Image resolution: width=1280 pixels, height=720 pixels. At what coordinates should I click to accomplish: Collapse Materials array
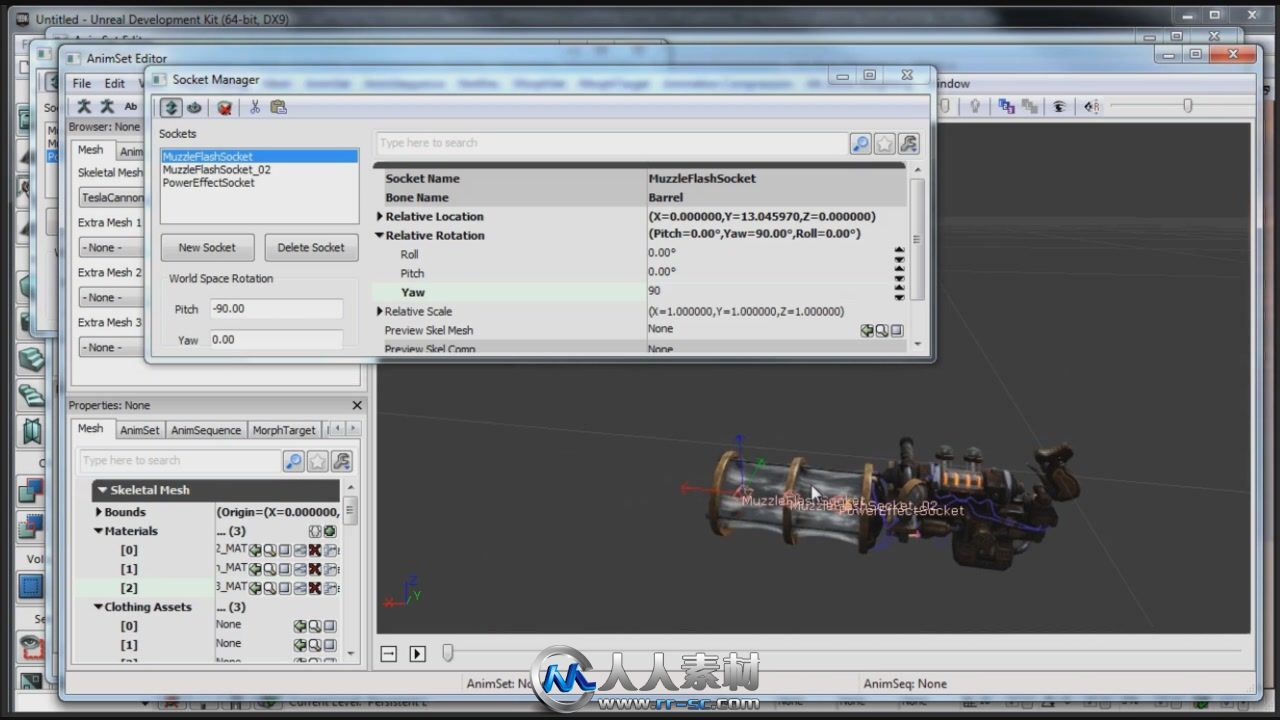pyautogui.click(x=99, y=531)
